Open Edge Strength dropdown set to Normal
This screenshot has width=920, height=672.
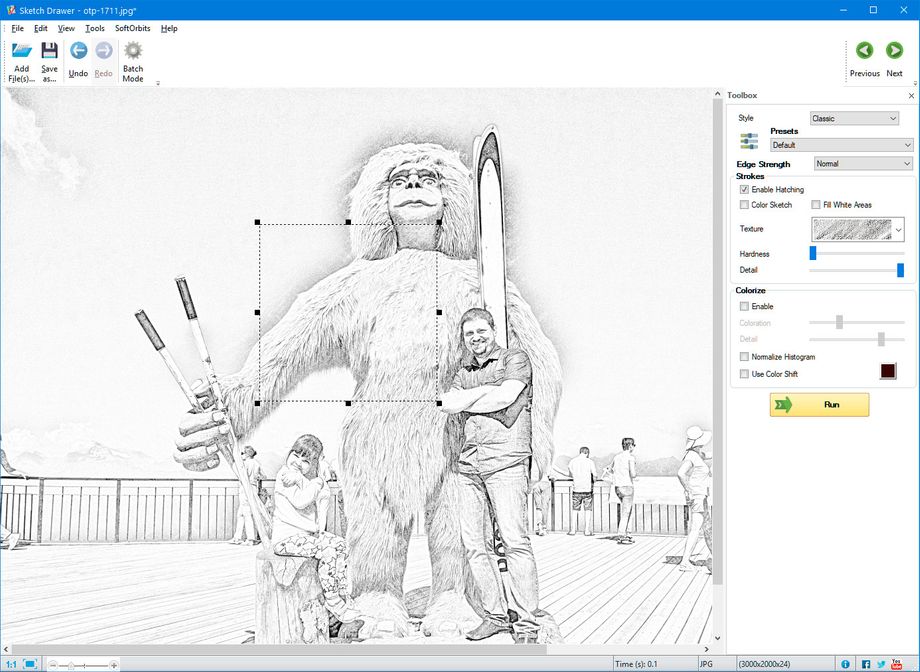click(863, 164)
